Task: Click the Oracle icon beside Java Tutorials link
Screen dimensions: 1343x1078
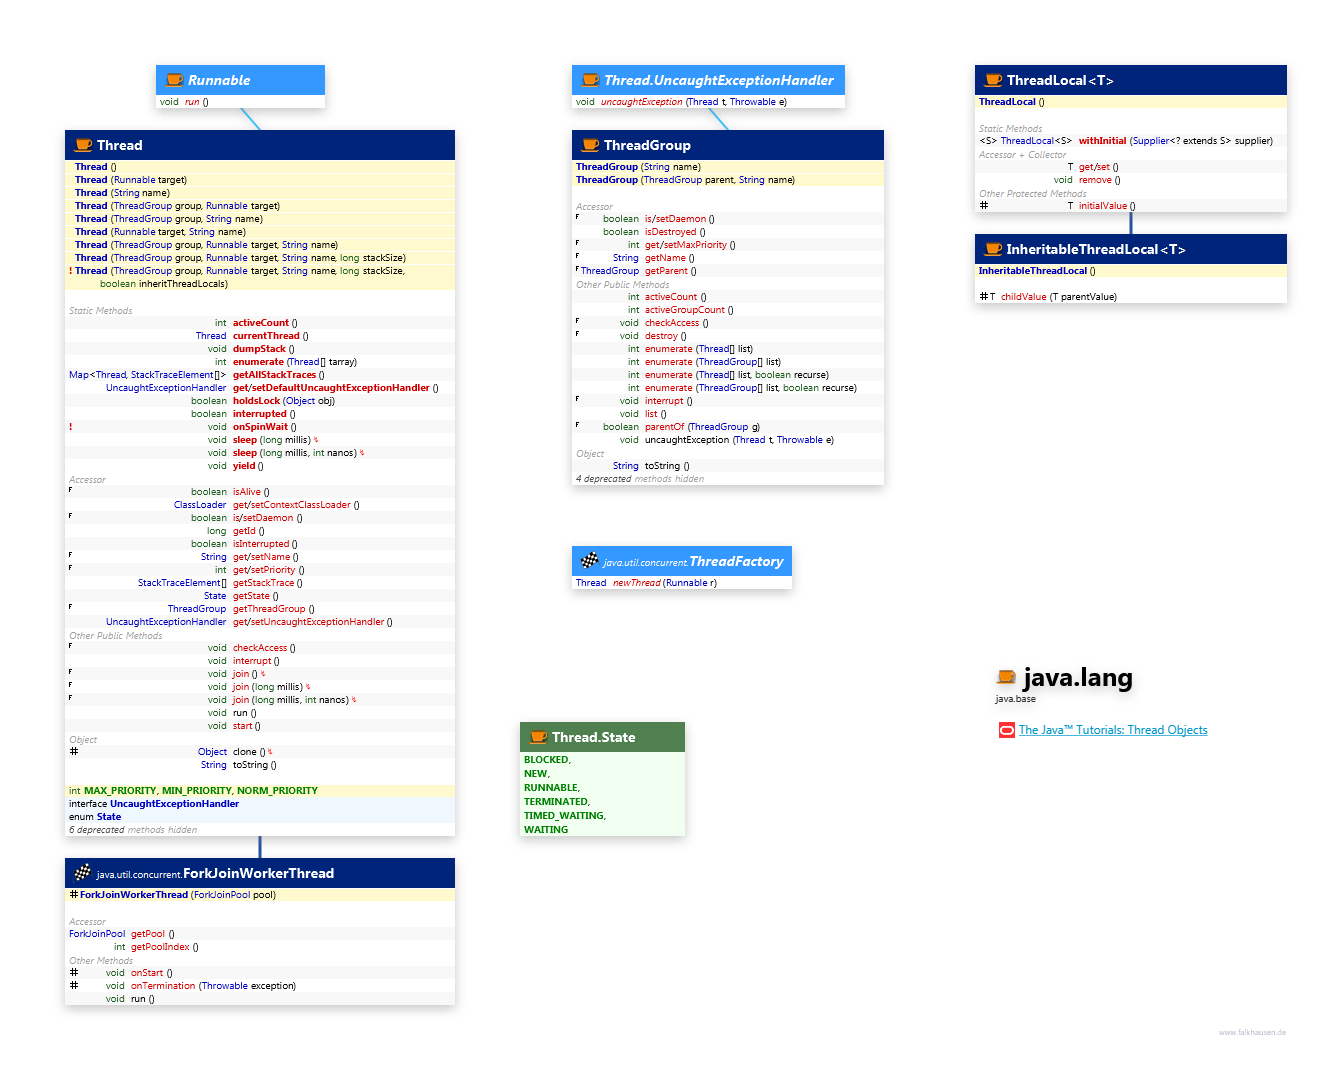Action: (1006, 730)
